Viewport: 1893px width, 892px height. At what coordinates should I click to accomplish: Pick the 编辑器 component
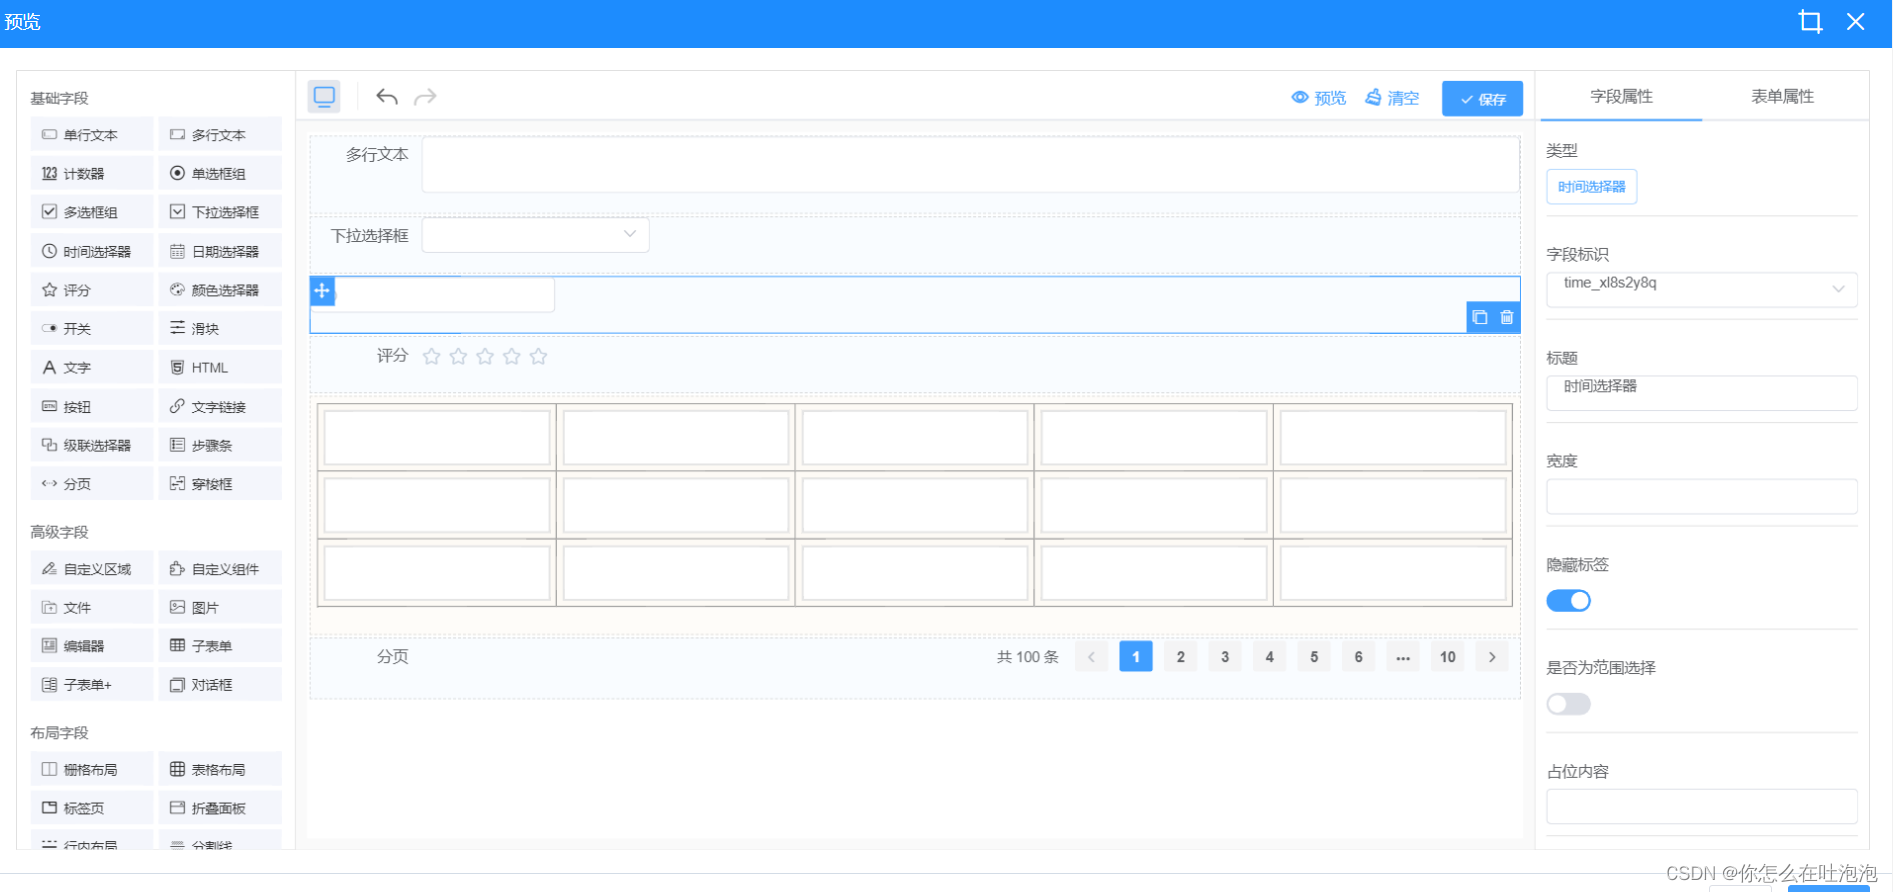[92, 646]
